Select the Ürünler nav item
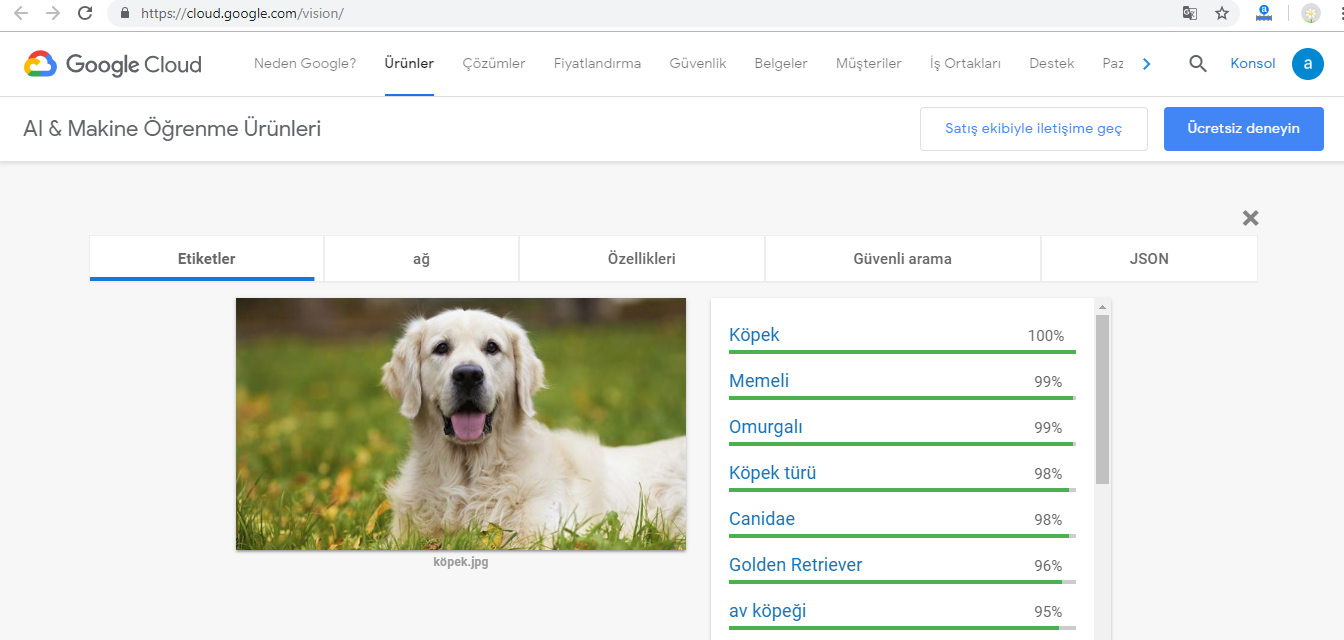This screenshot has width=1344, height=640. 409,63
